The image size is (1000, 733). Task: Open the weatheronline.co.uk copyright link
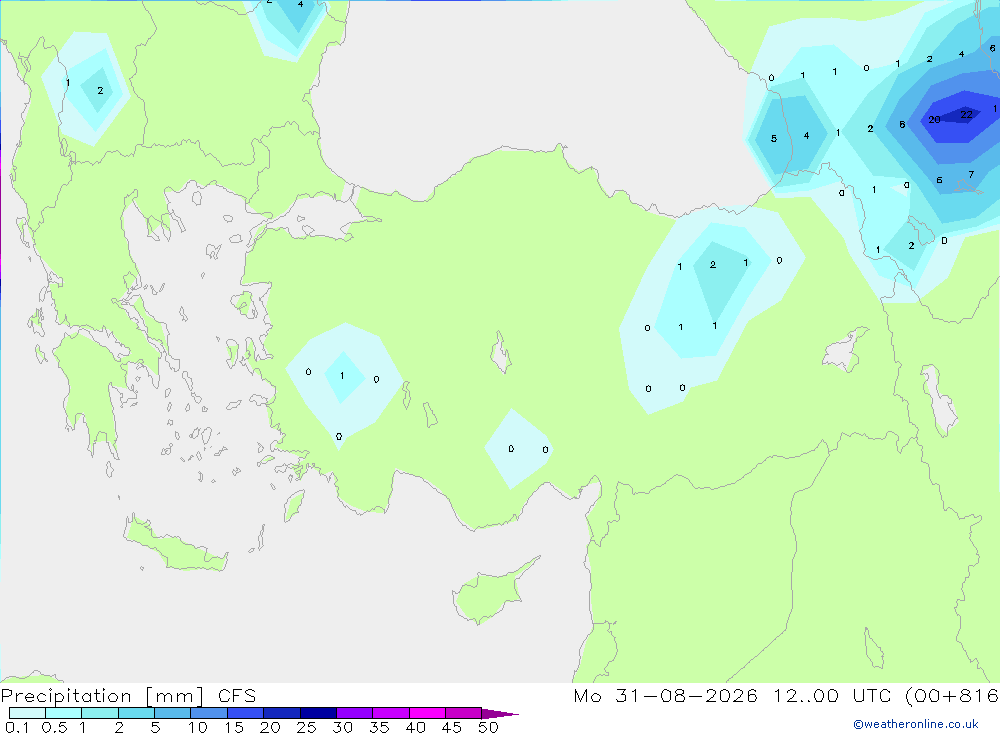coord(916,724)
